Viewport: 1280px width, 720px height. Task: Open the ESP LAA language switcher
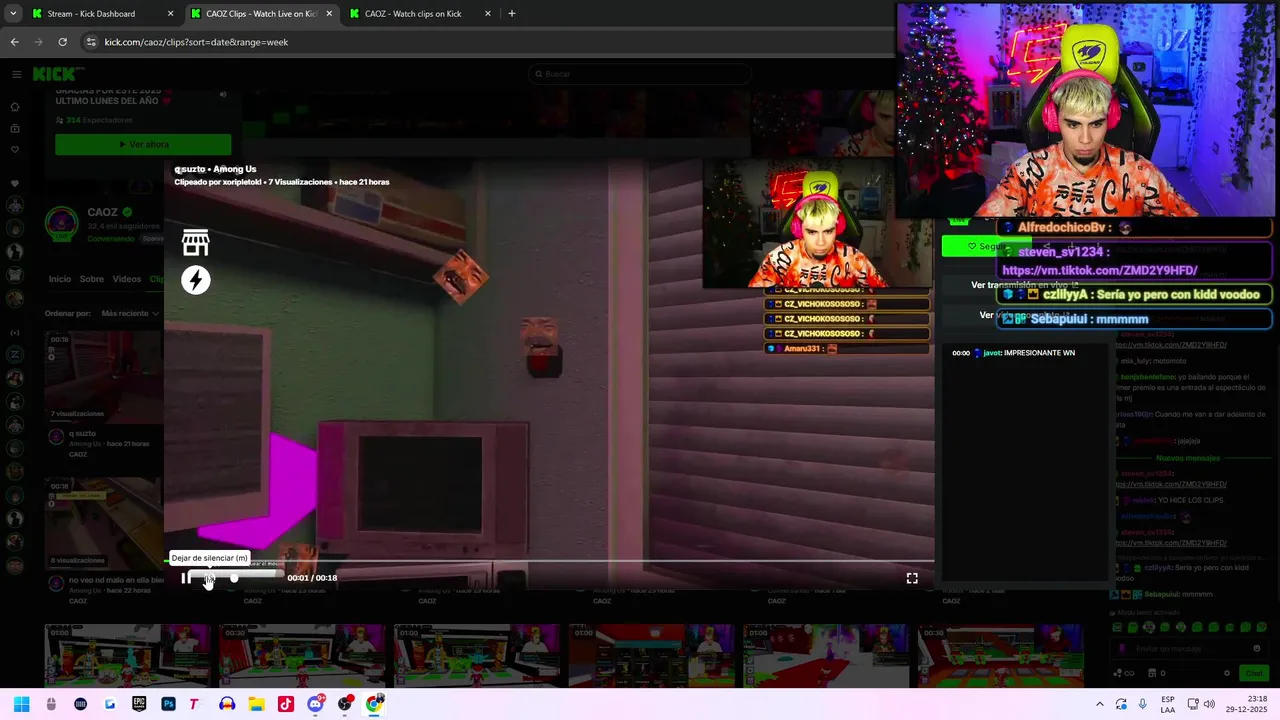pos(1168,704)
